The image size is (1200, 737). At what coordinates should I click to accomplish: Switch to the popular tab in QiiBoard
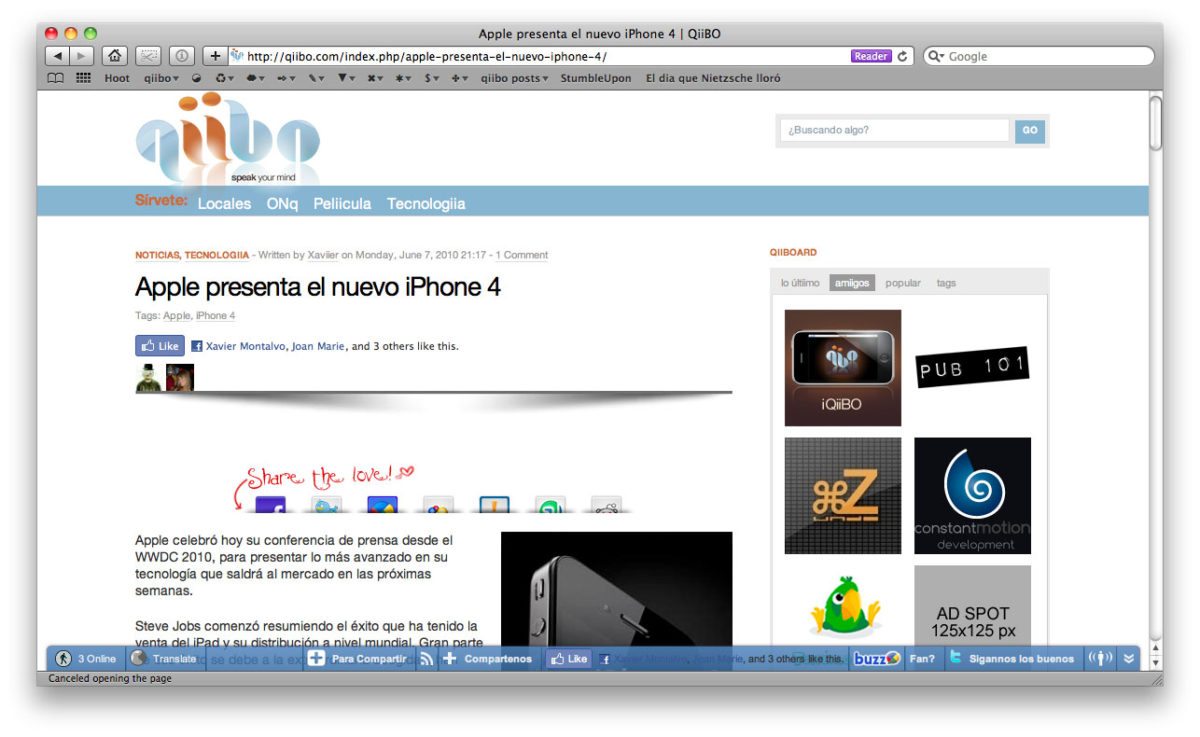click(x=903, y=283)
